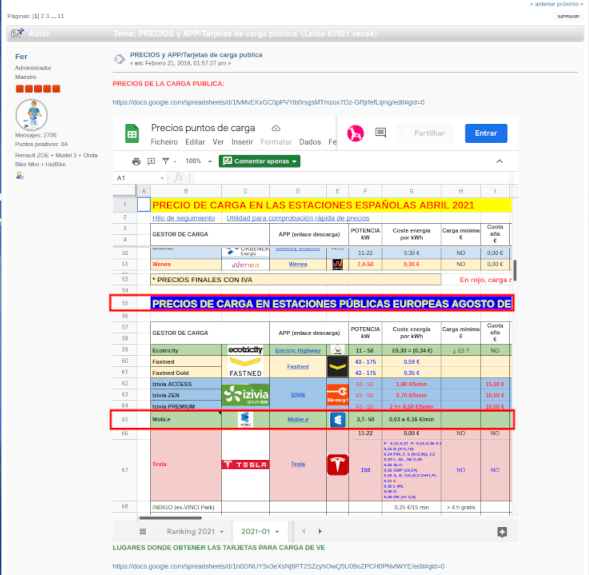Click the Wenea app icon in row 51
The image size is (589, 575).
tap(338, 264)
